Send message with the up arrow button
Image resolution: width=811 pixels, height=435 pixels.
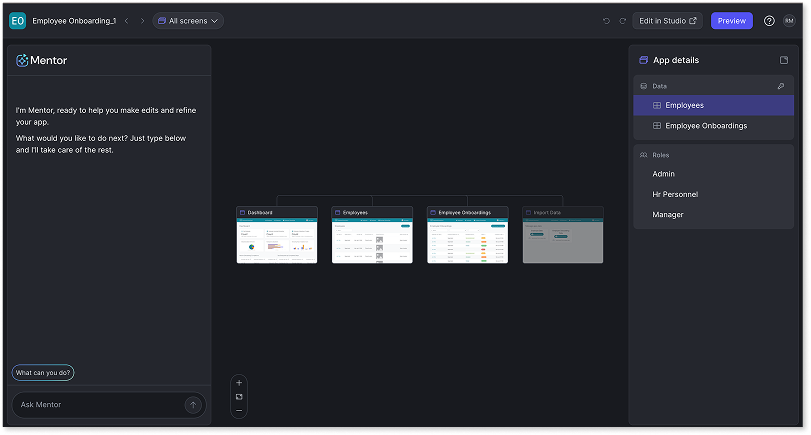click(x=193, y=405)
